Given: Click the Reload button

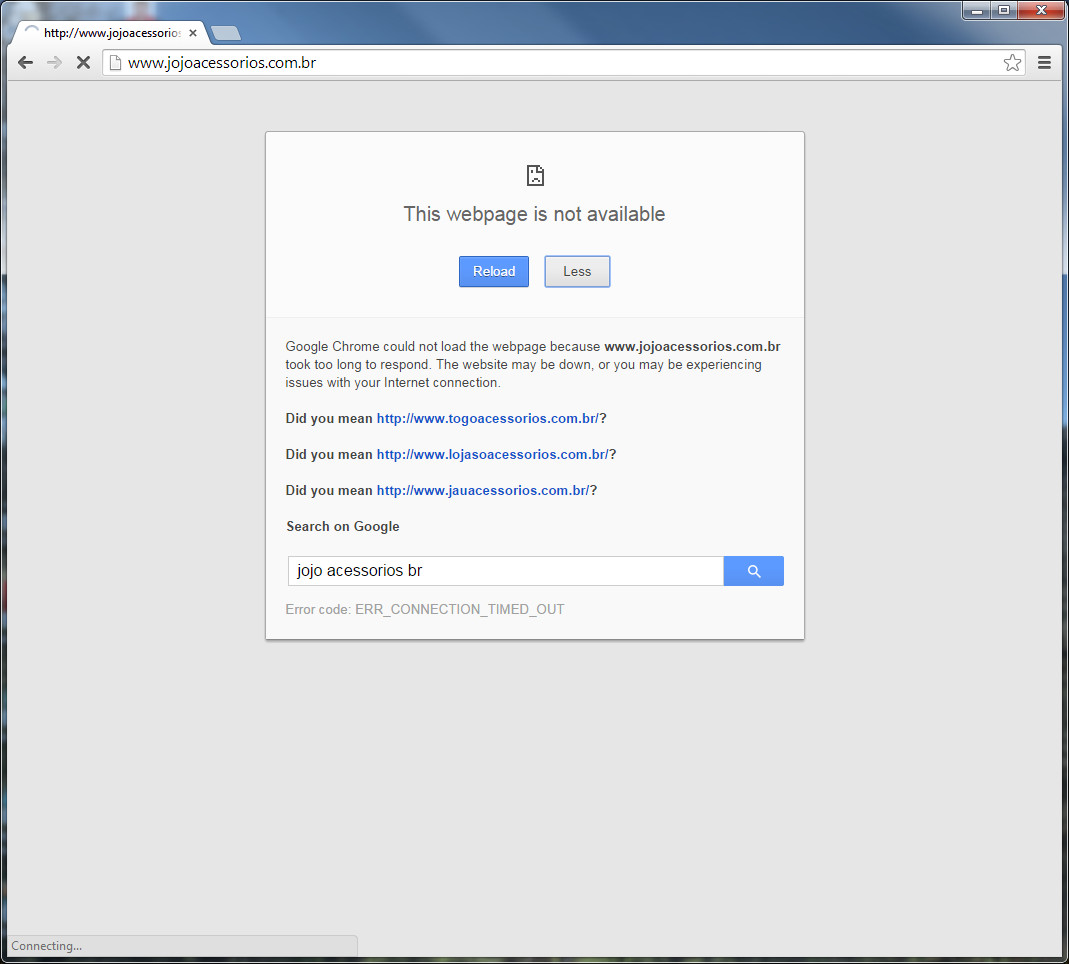Looking at the screenshot, I should click(494, 271).
